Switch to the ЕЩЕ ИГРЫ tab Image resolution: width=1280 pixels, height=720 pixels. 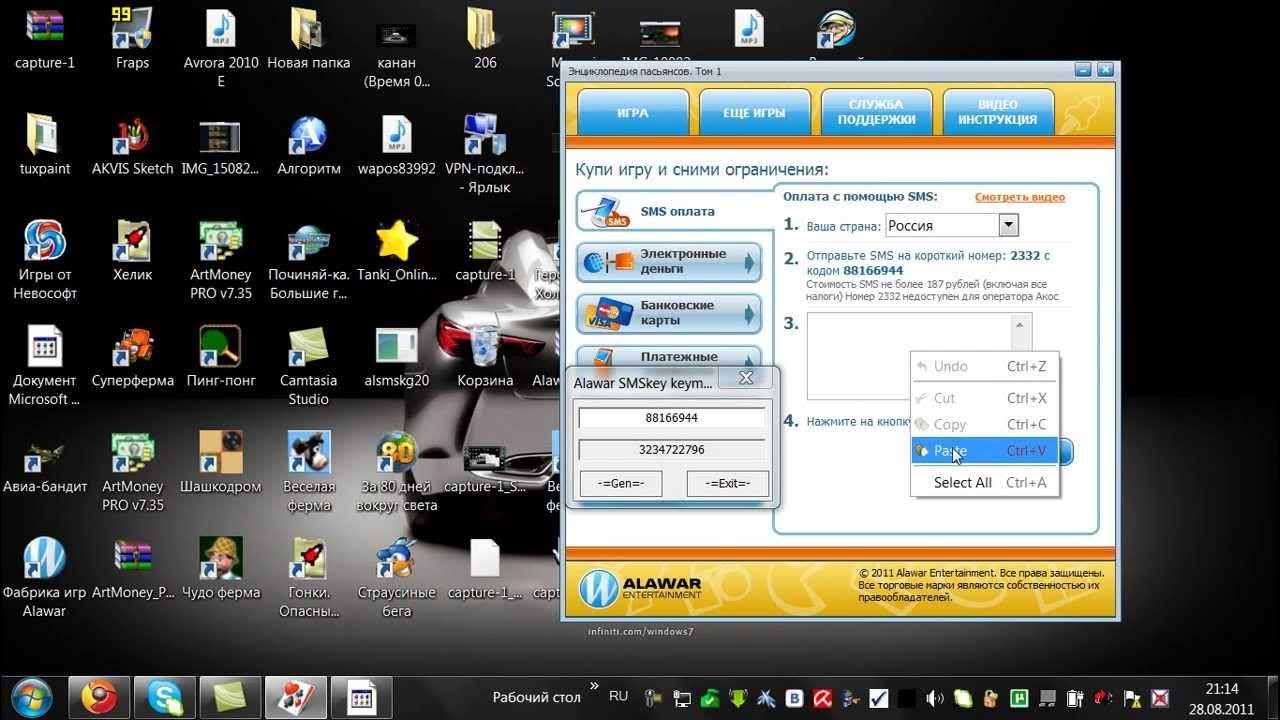[x=754, y=113]
